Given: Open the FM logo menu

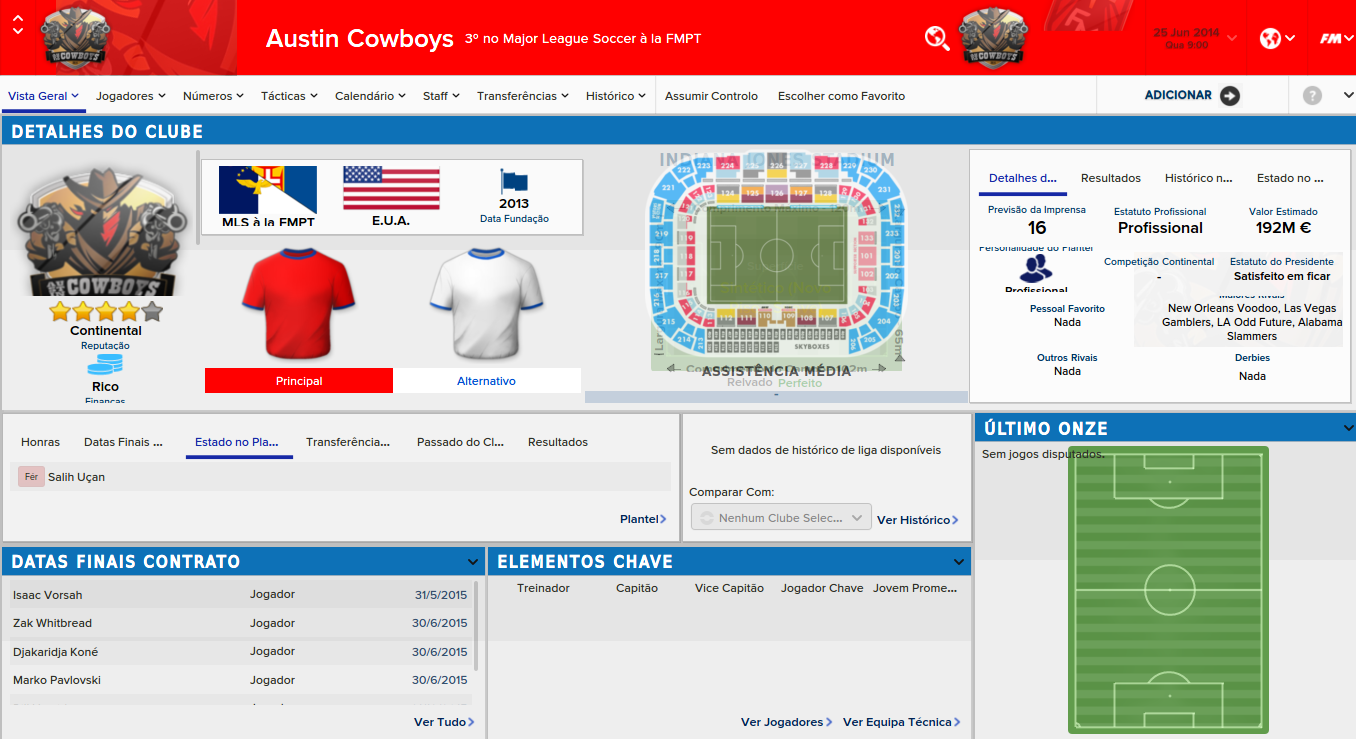Looking at the screenshot, I should pos(1335,38).
